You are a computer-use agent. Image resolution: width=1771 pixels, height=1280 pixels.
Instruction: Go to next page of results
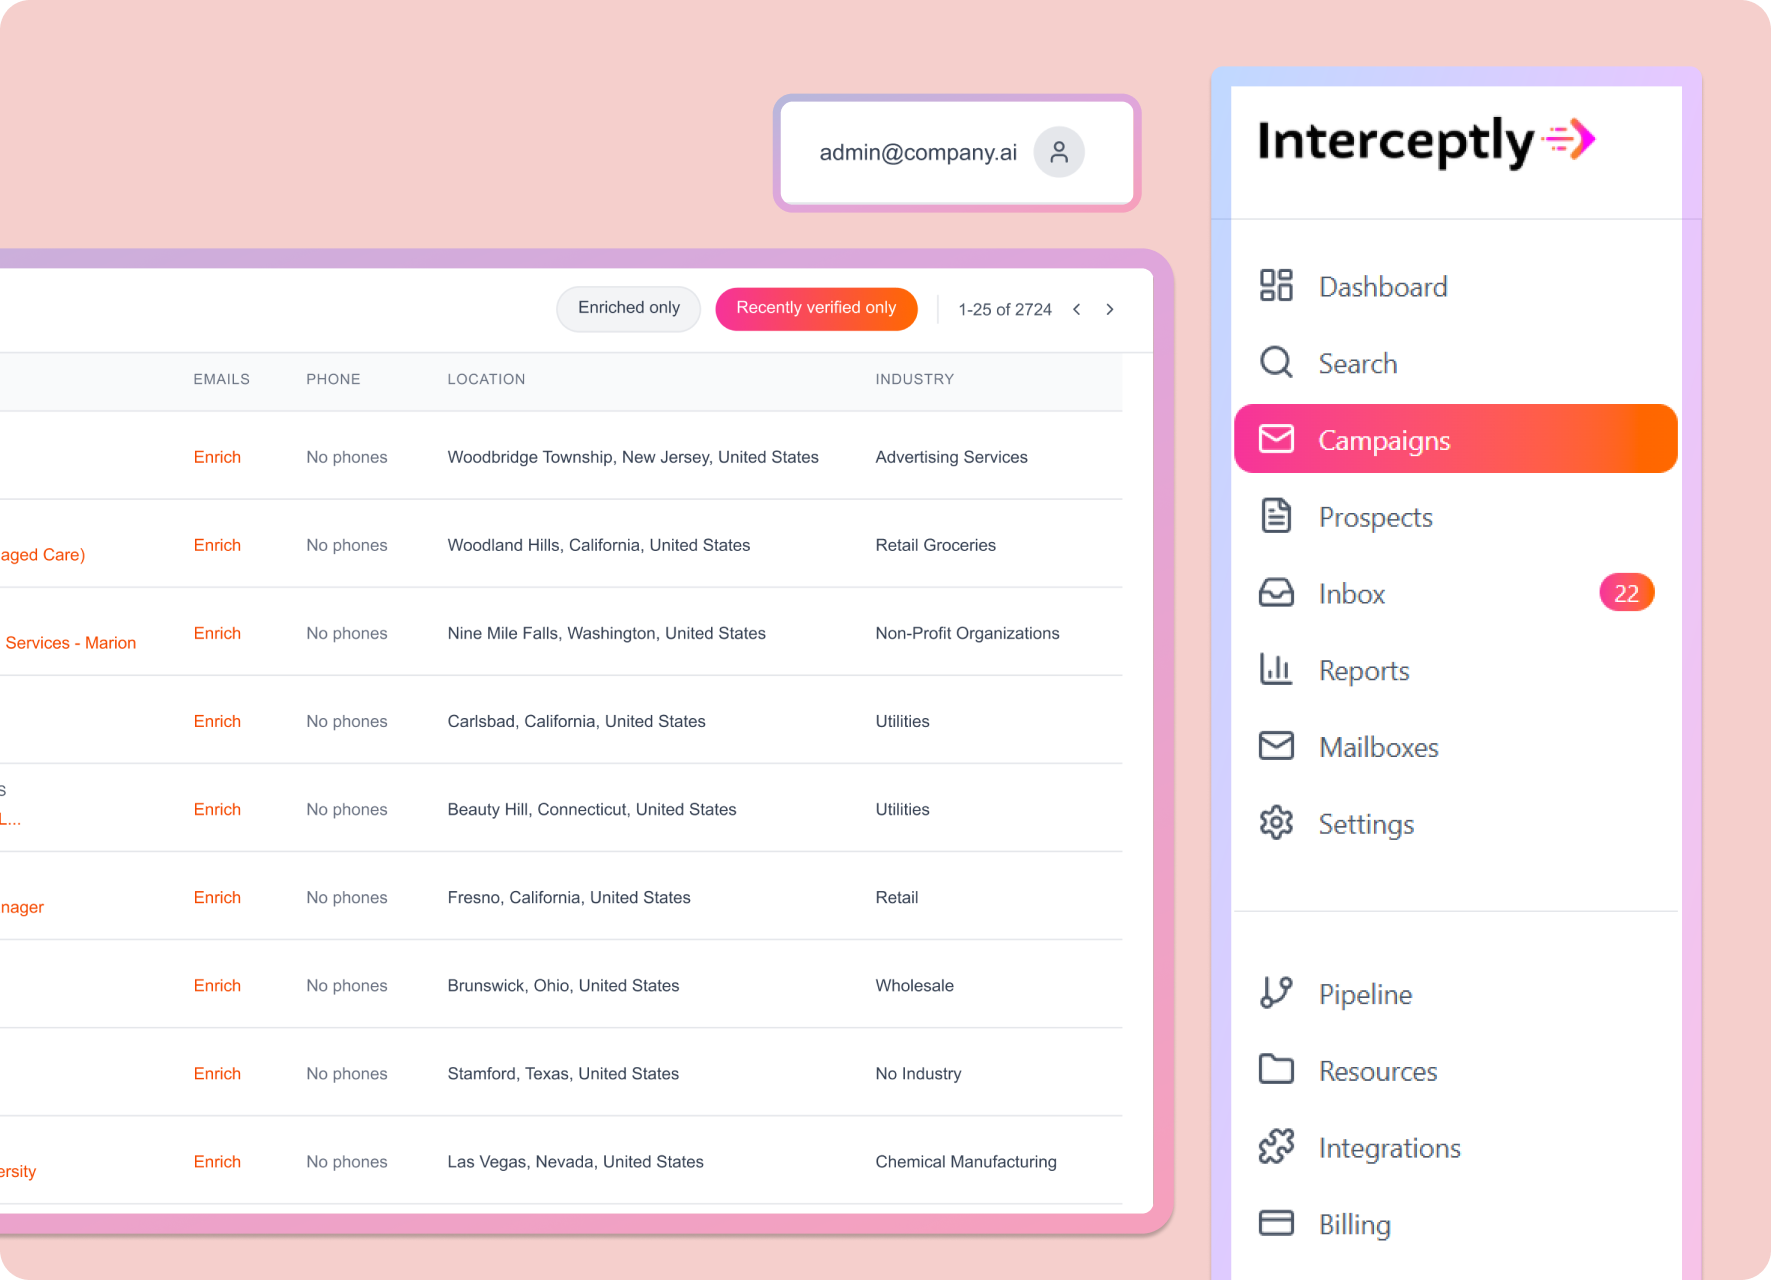pos(1109,310)
